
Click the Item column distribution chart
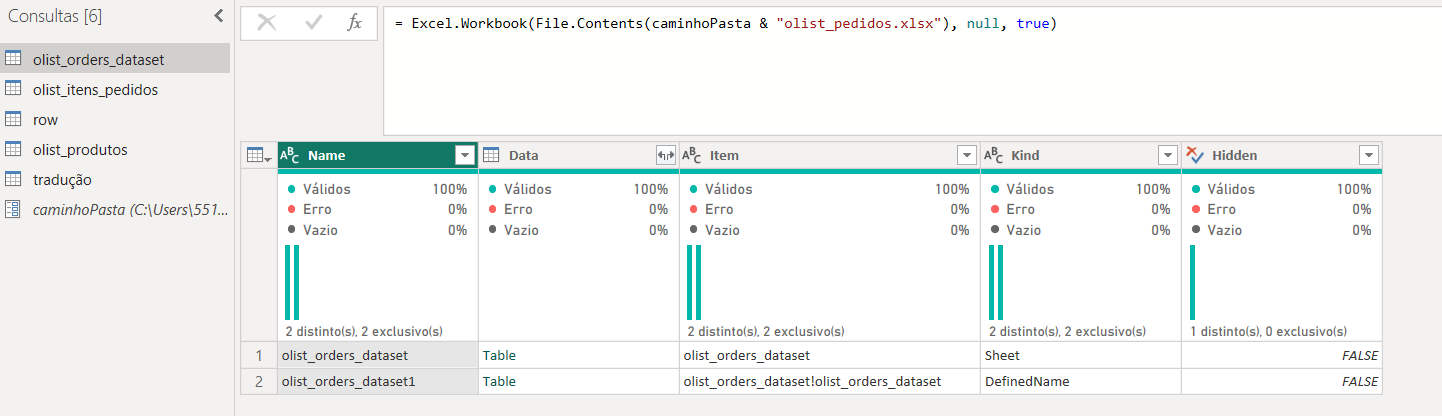click(x=694, y=282)
